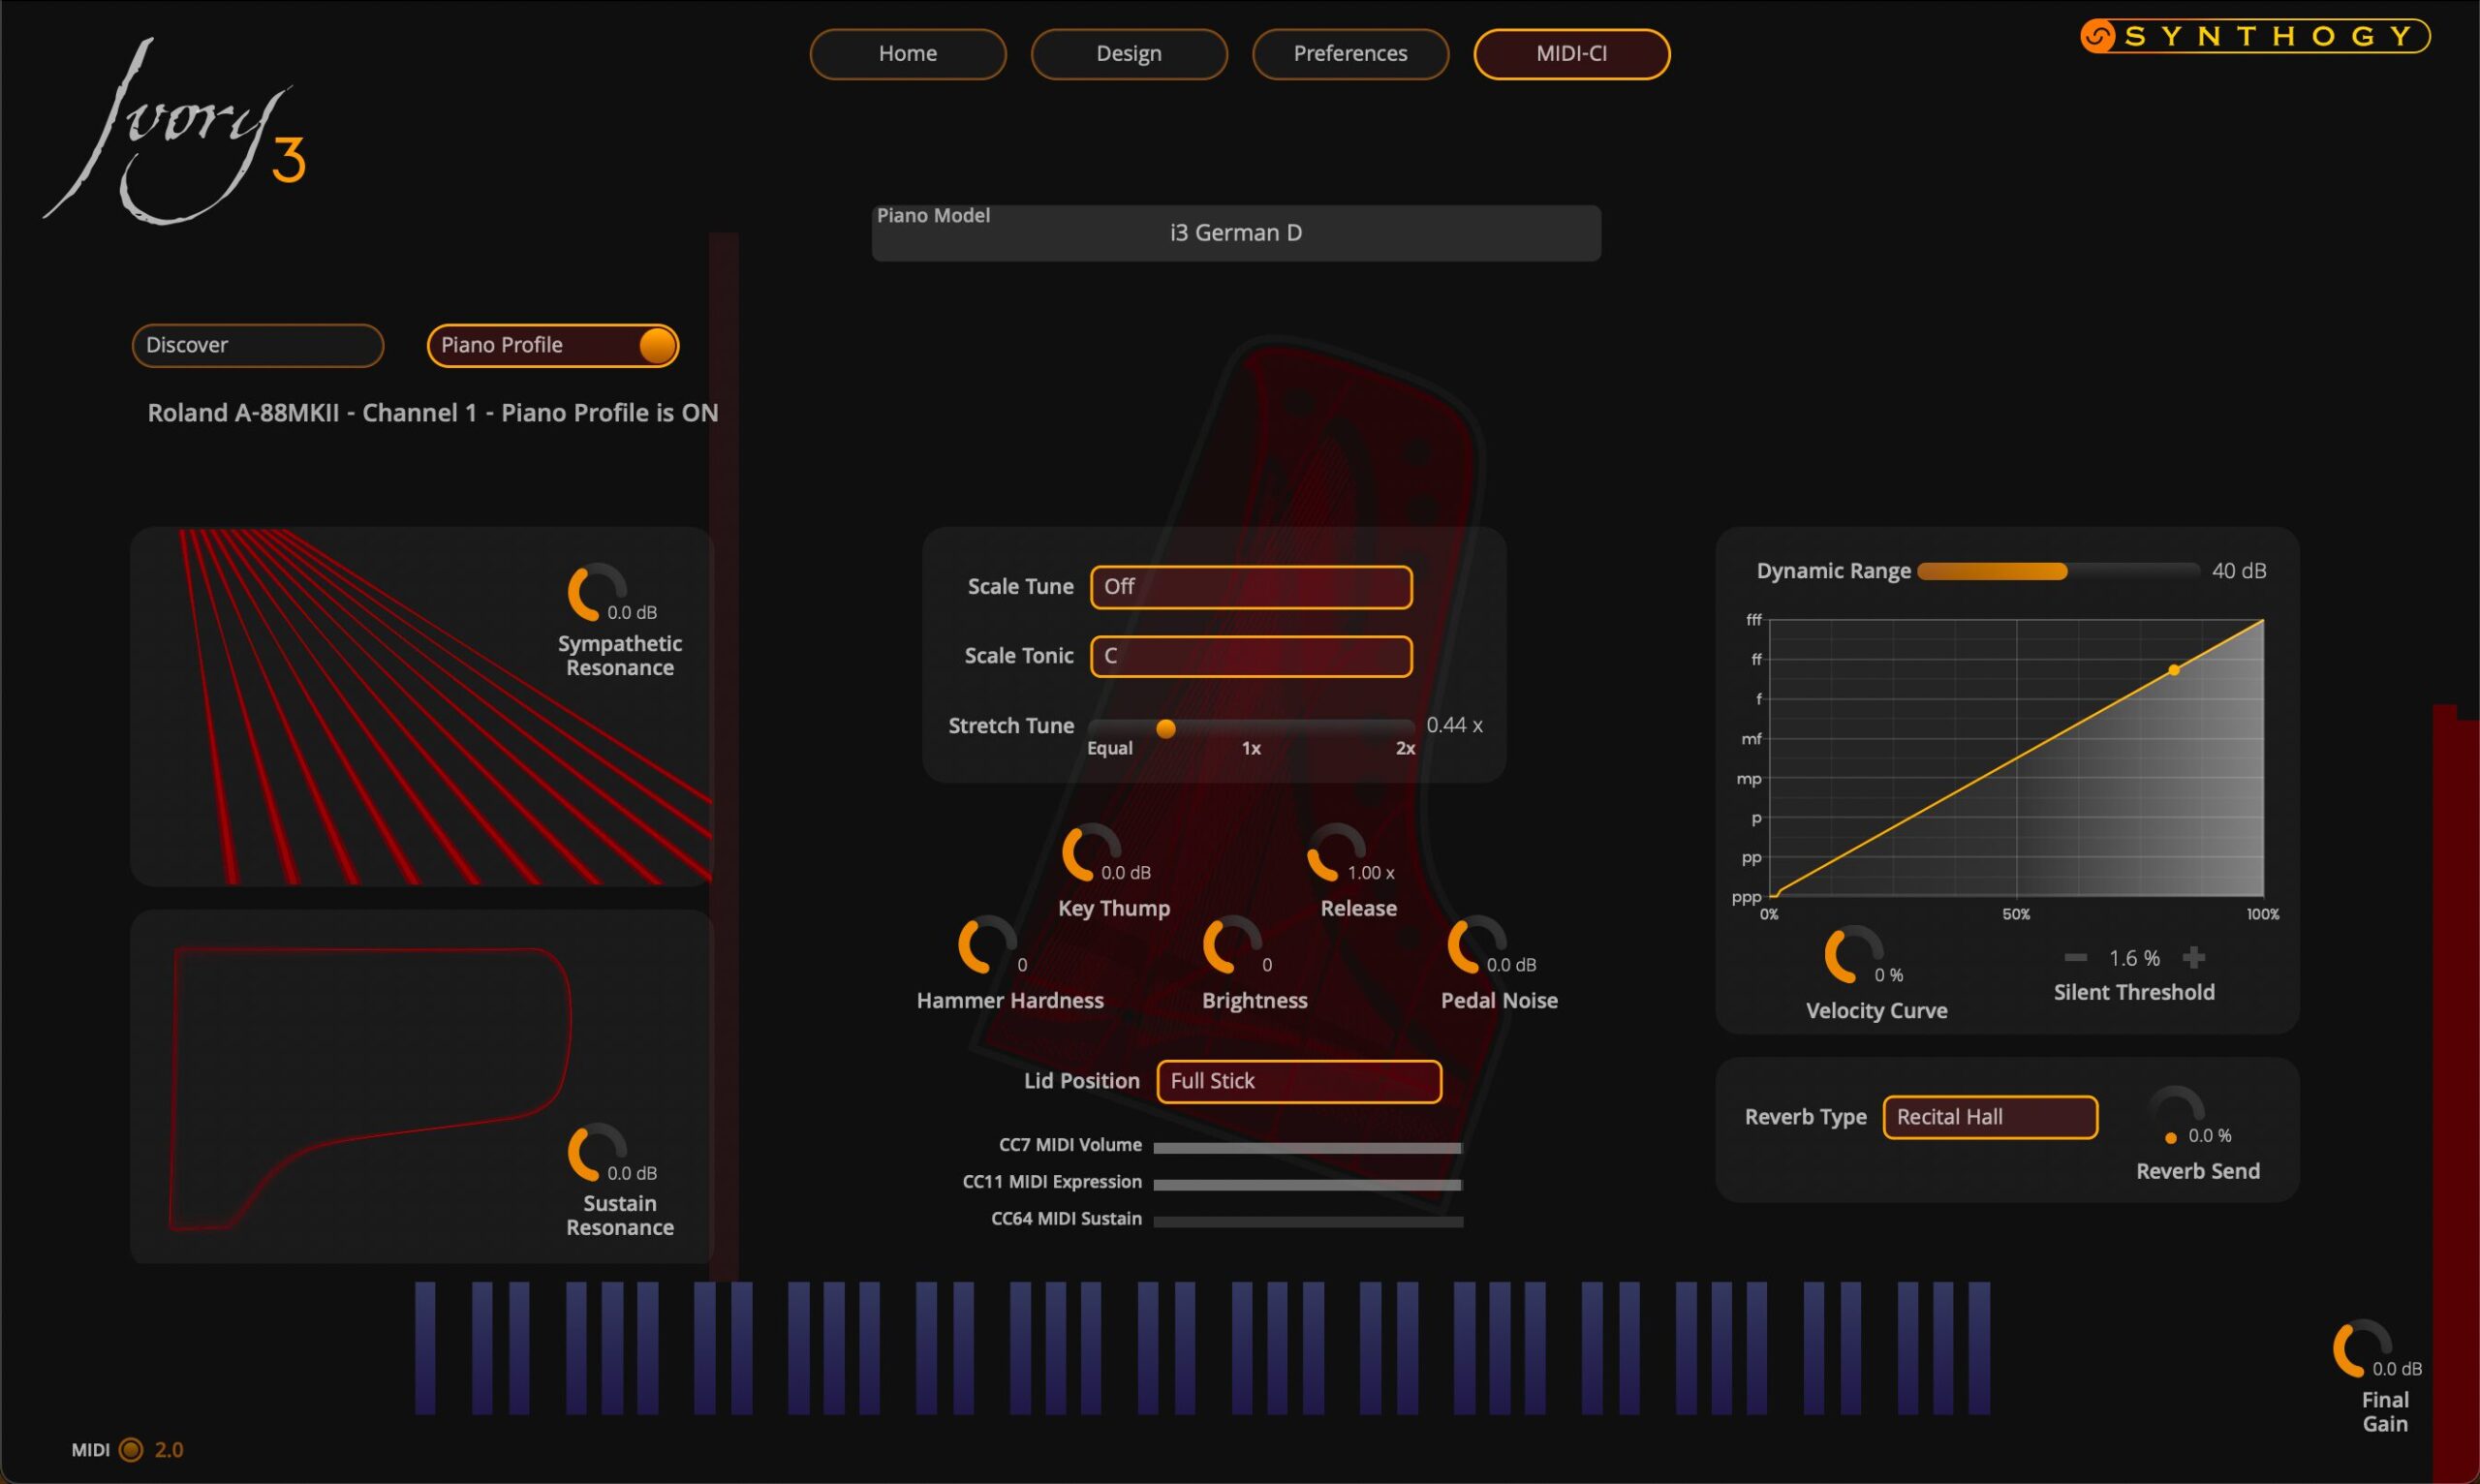This screenshot has height=1484, width=2480.
Task: Click the Dynamic Range slider bar
Action: click(x=2058, y=571)
